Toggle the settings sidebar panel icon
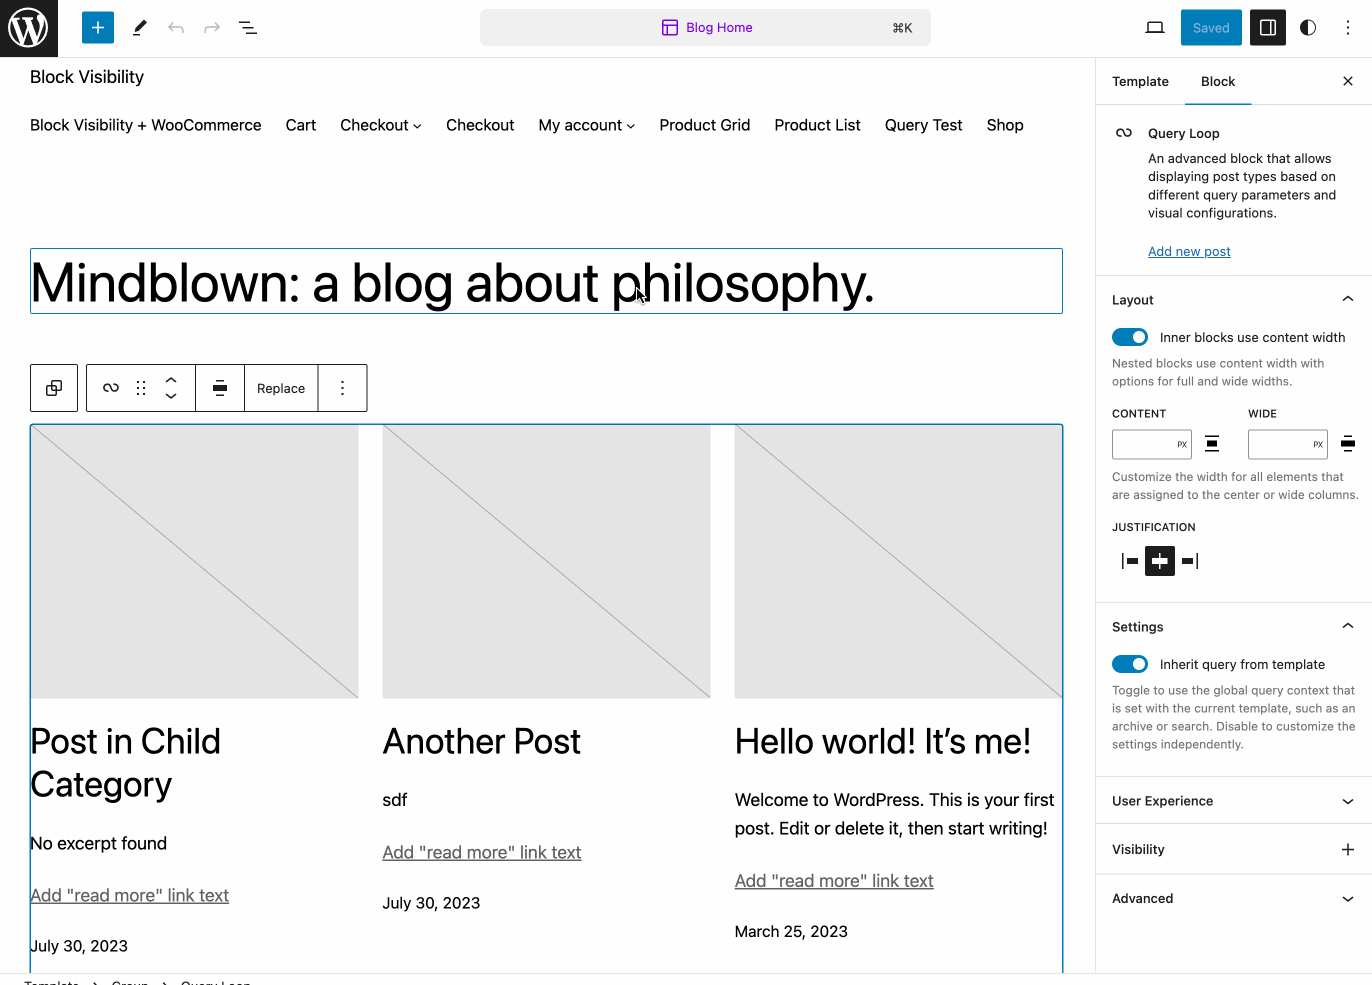Screen dimensions: 1372x985 1267,28
